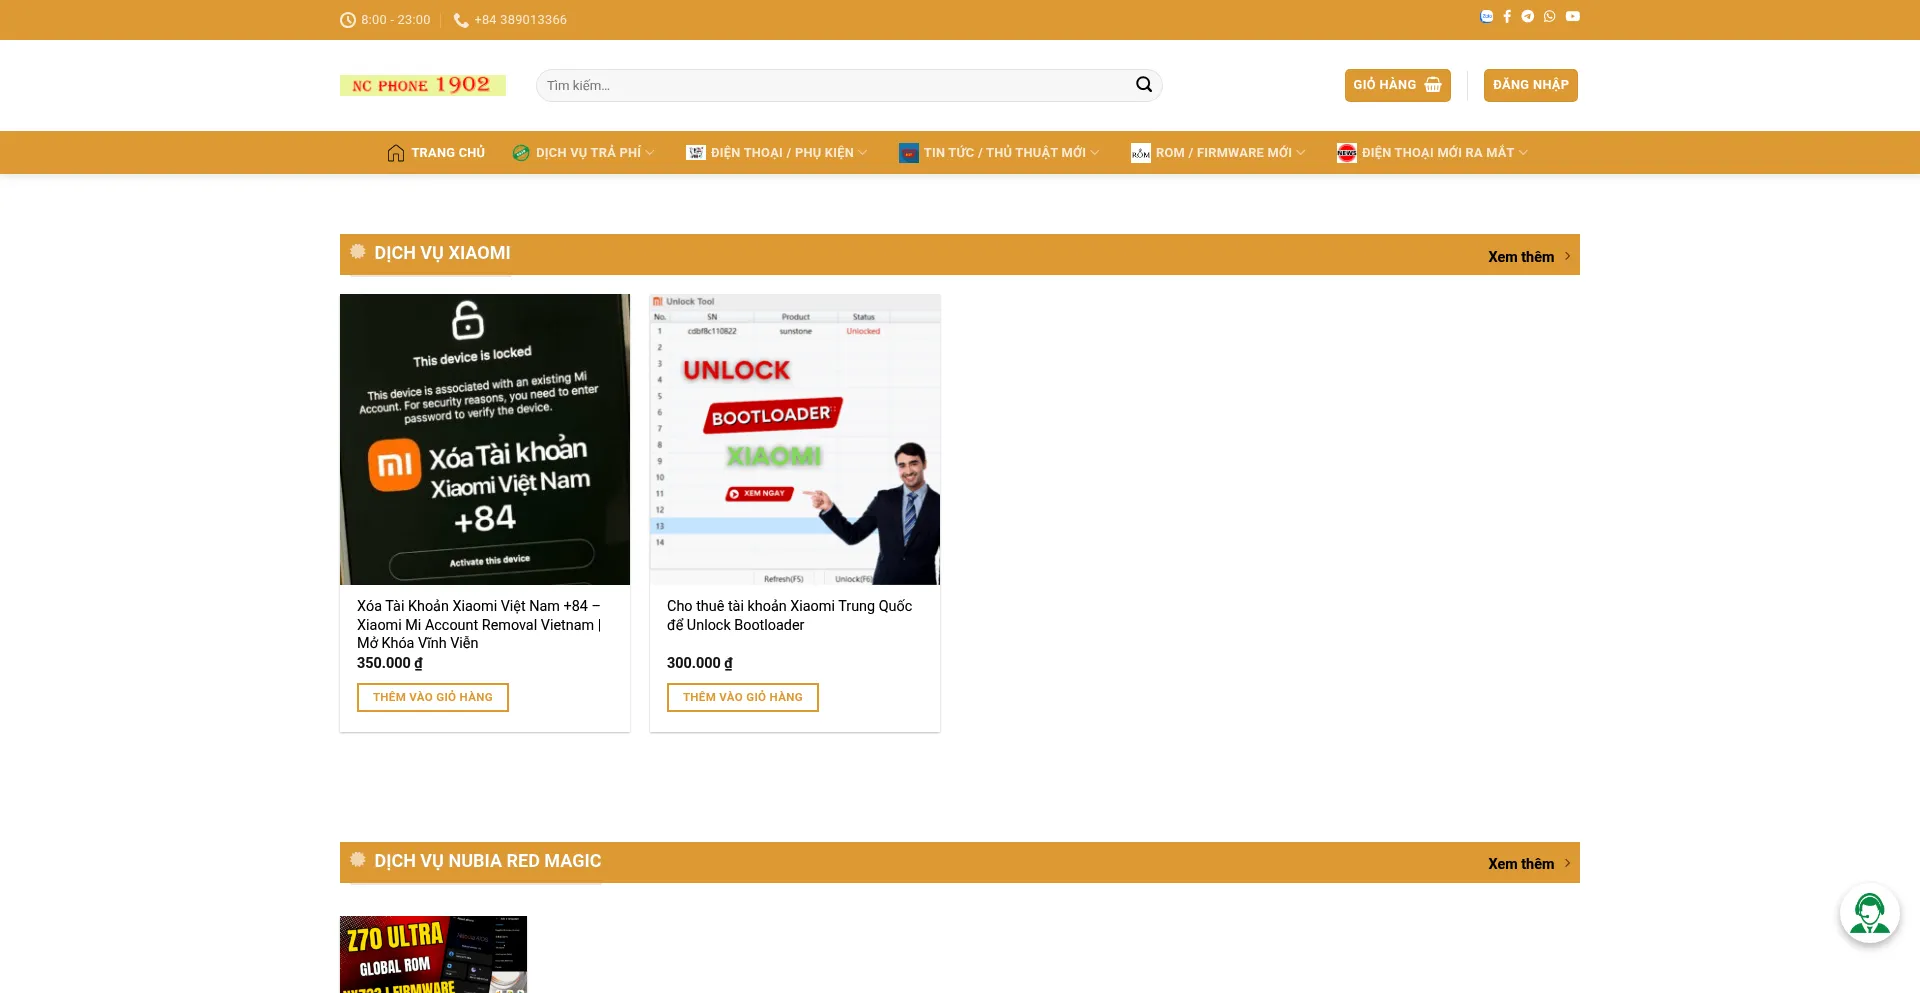Expand the ROM / FIRMWARE MỚI chevron
Screen dimensions: 1920x993
coord(1301,153)
